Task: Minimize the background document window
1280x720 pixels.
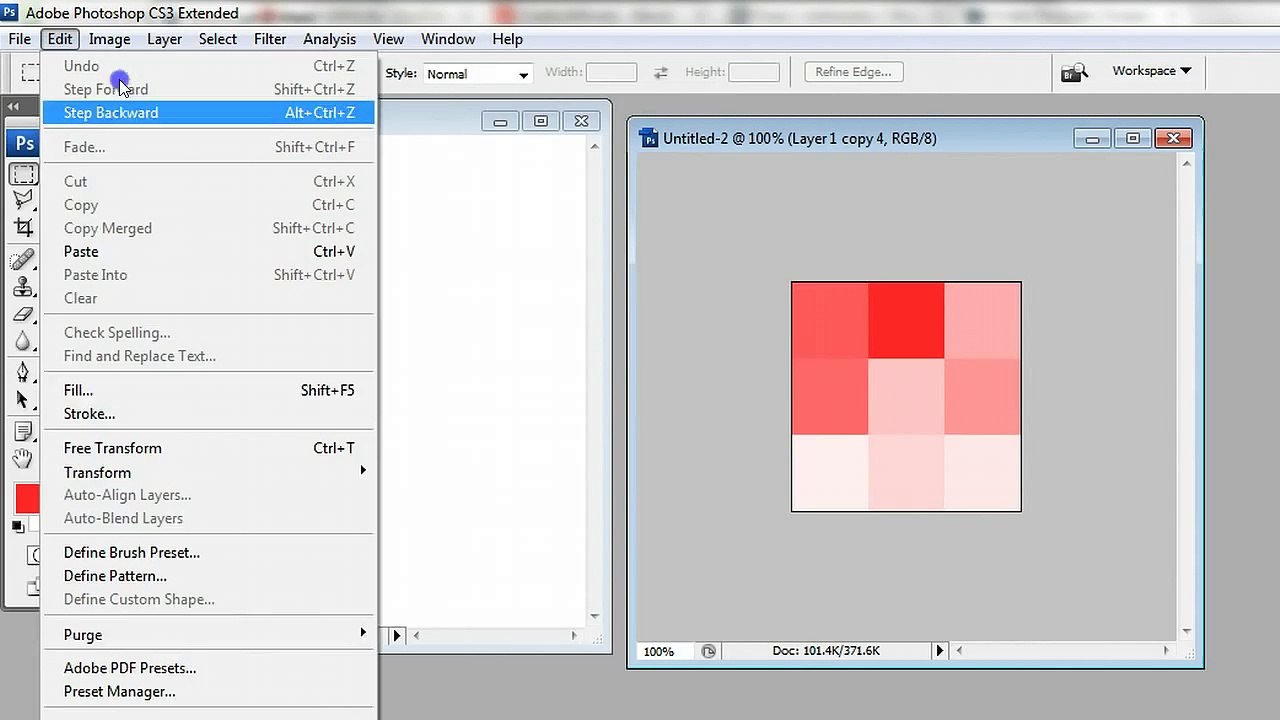Action: (x=500, y=121)
